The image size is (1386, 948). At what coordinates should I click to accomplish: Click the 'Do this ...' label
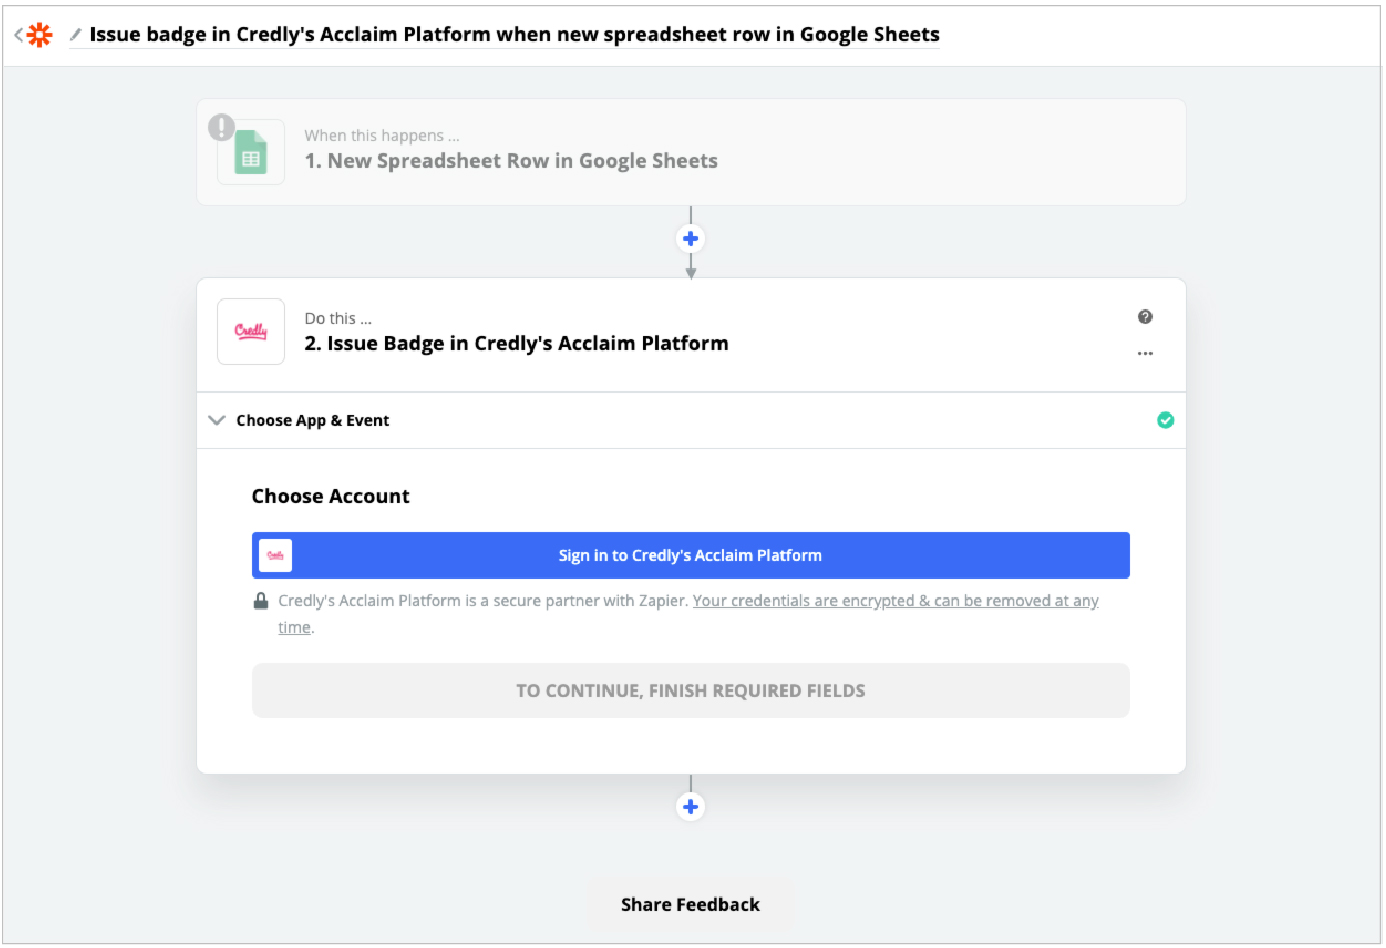[338, 318]
